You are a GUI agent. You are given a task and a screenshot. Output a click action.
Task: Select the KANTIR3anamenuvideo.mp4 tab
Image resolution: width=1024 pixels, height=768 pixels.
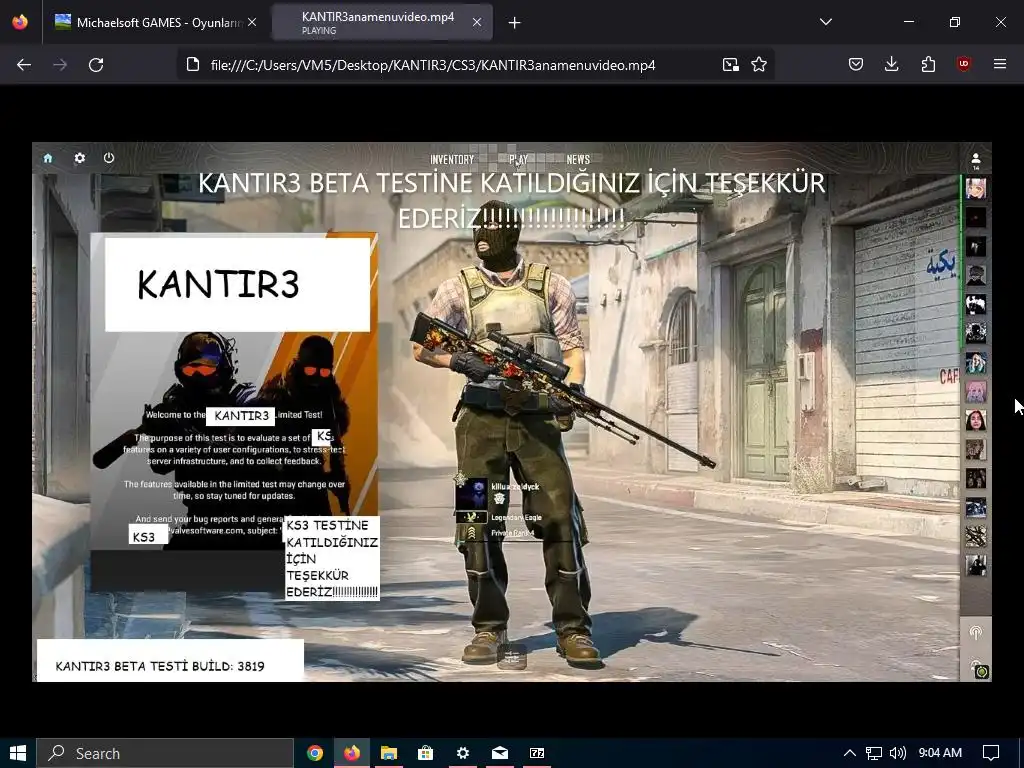tap(381, 22)
